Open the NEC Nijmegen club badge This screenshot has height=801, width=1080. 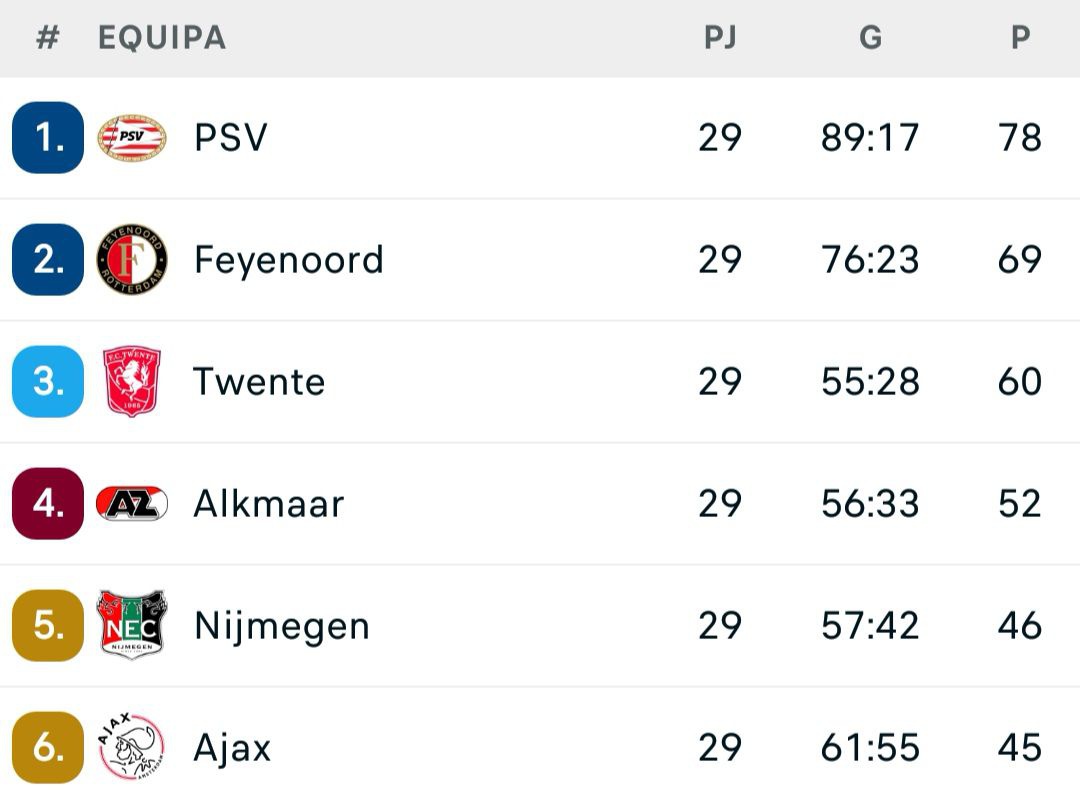(132, 625)
